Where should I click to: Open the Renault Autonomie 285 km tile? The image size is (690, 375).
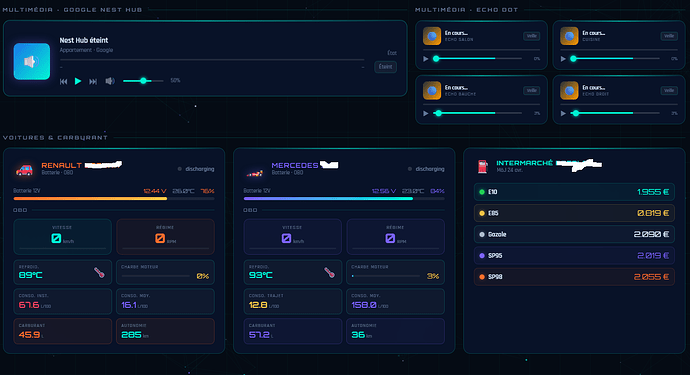[165, 331]
